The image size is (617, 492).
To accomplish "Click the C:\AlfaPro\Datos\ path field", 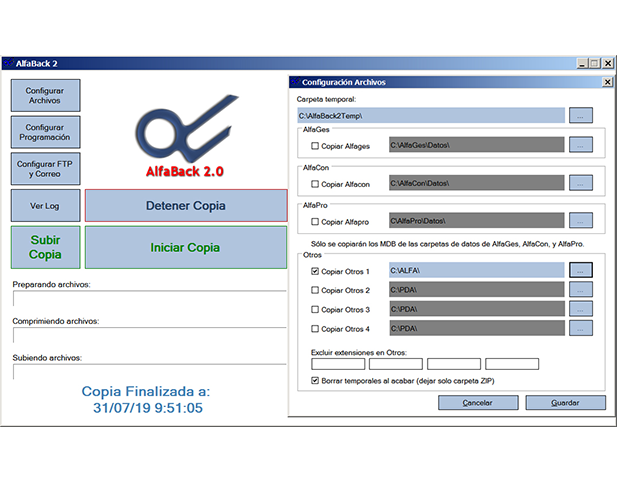I will (477, 221).
